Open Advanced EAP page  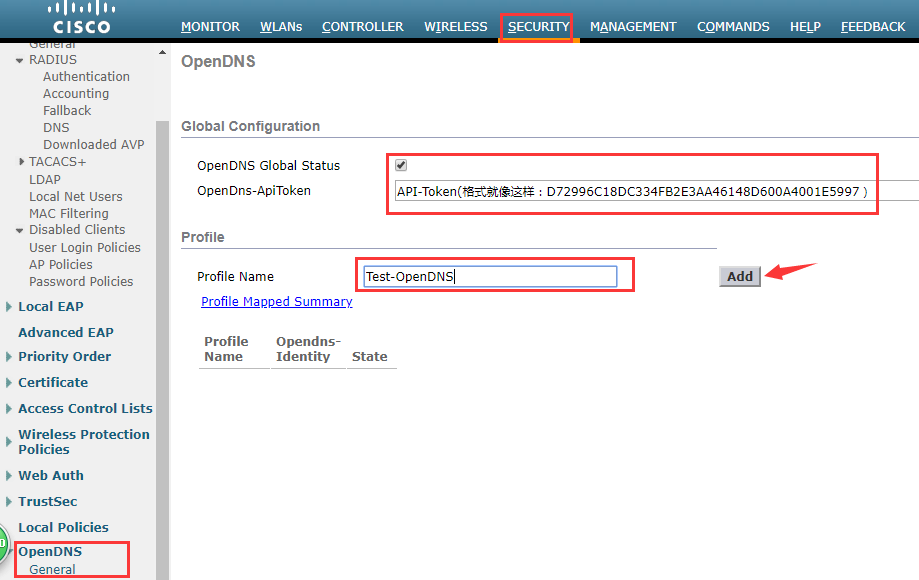coord(66,333)
